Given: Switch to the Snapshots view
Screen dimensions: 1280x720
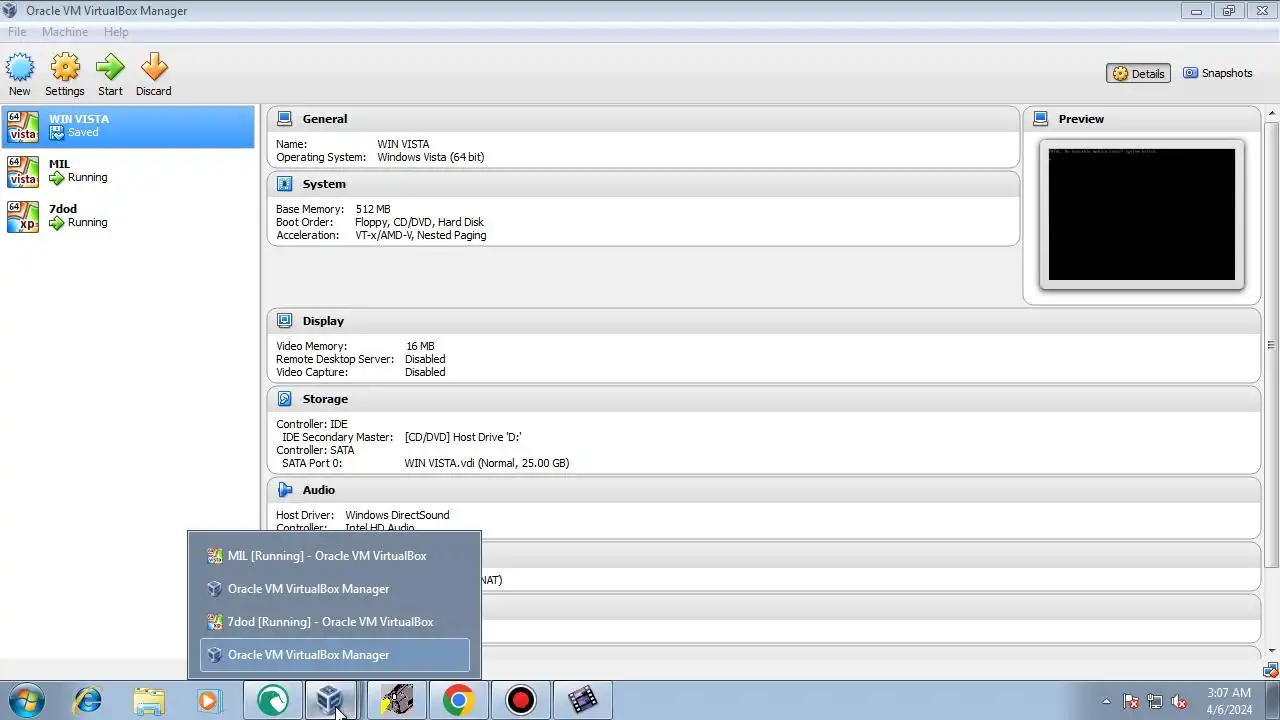Looking at the screenshot, I should [1218, 73].
